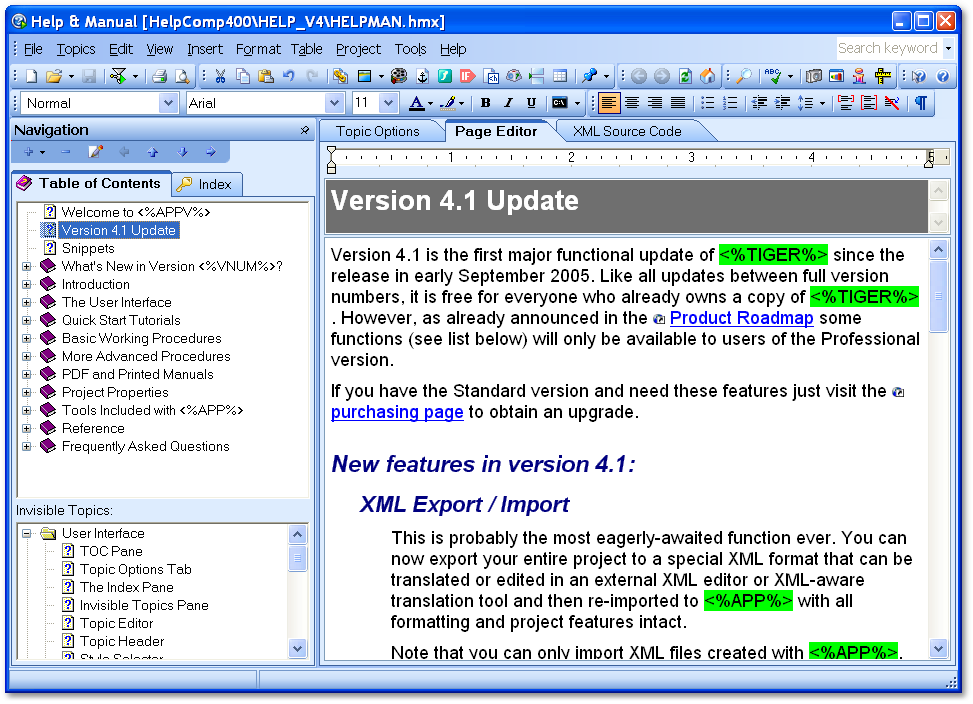The image size is (973, 704).
Task: Open the Normal paragraph style dropdown
Action: coord(168,103)
